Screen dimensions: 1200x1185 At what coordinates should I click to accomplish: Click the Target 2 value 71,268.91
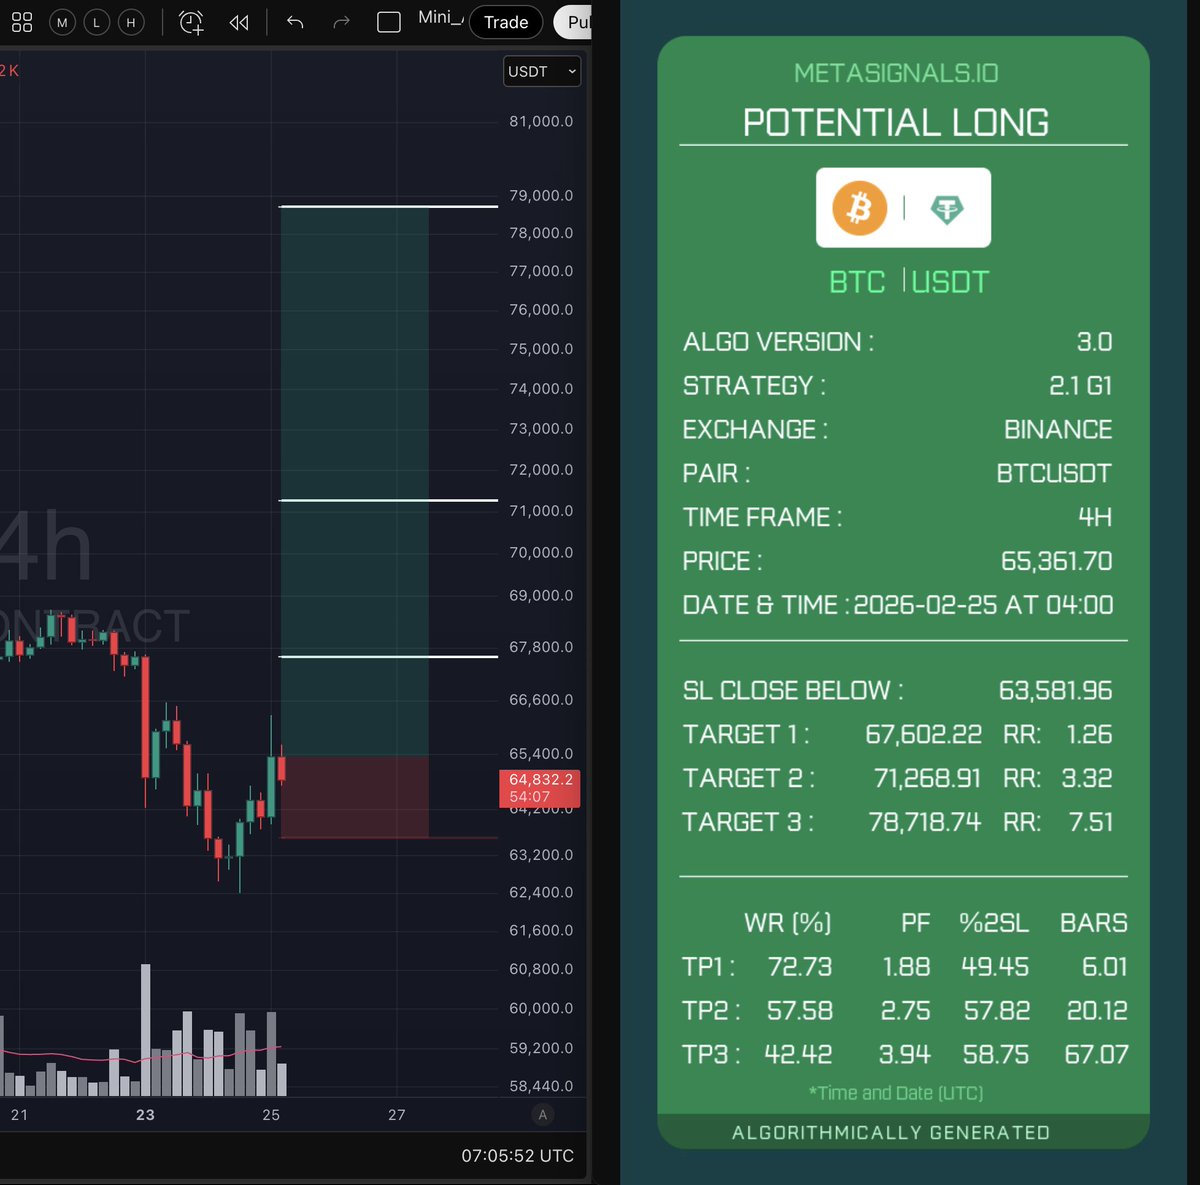point(927,778)
